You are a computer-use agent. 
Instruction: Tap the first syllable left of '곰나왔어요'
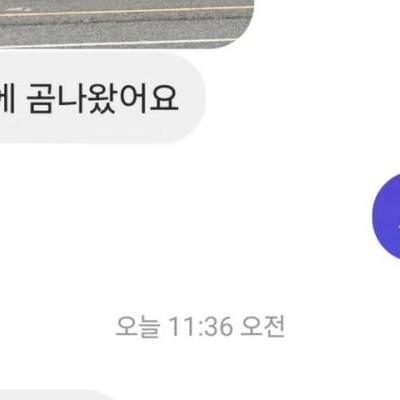tap(7, 98)
